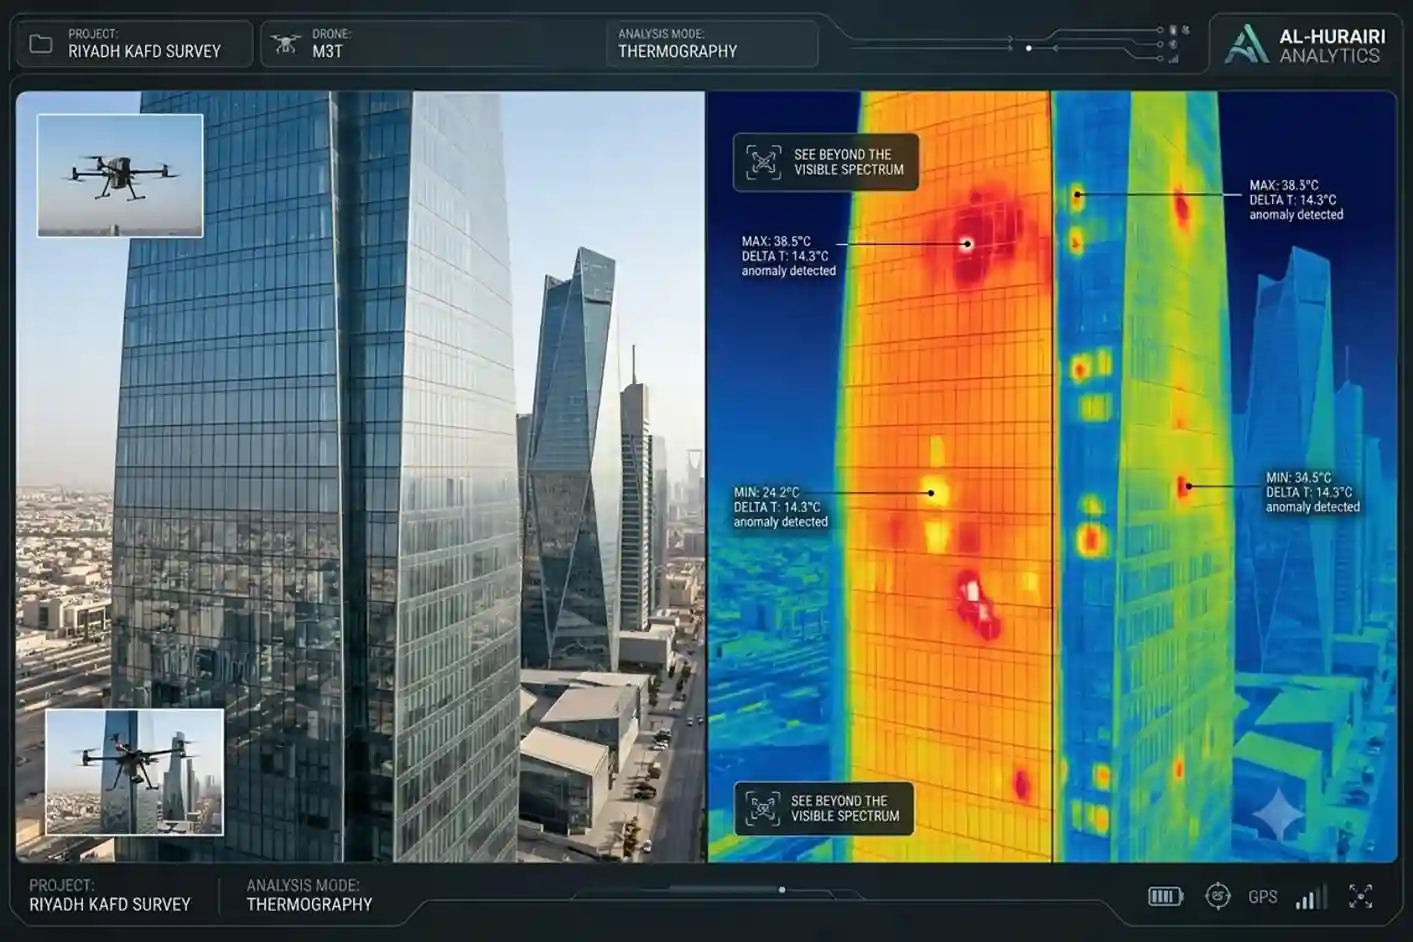Click the project folder icon in header
1413x942 pixels.
pyautogui.click(x=41, y=44)
